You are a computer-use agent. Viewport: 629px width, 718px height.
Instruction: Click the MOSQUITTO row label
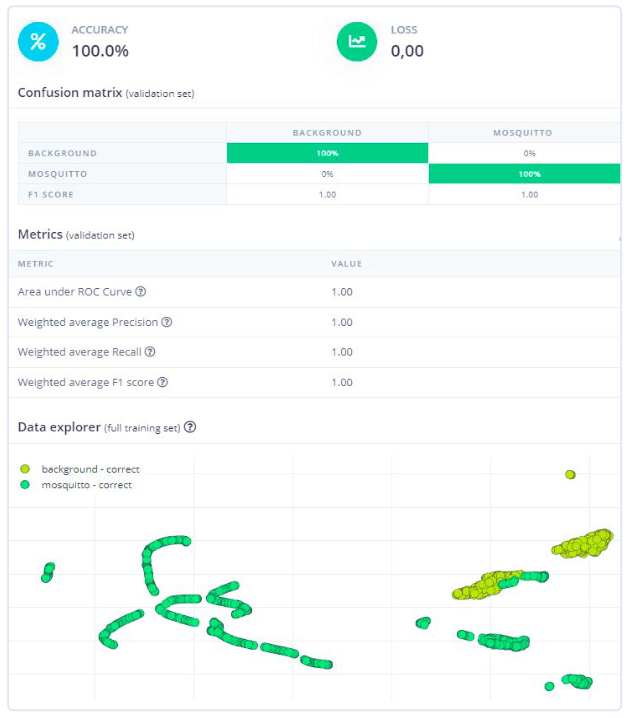coord(57,174)
